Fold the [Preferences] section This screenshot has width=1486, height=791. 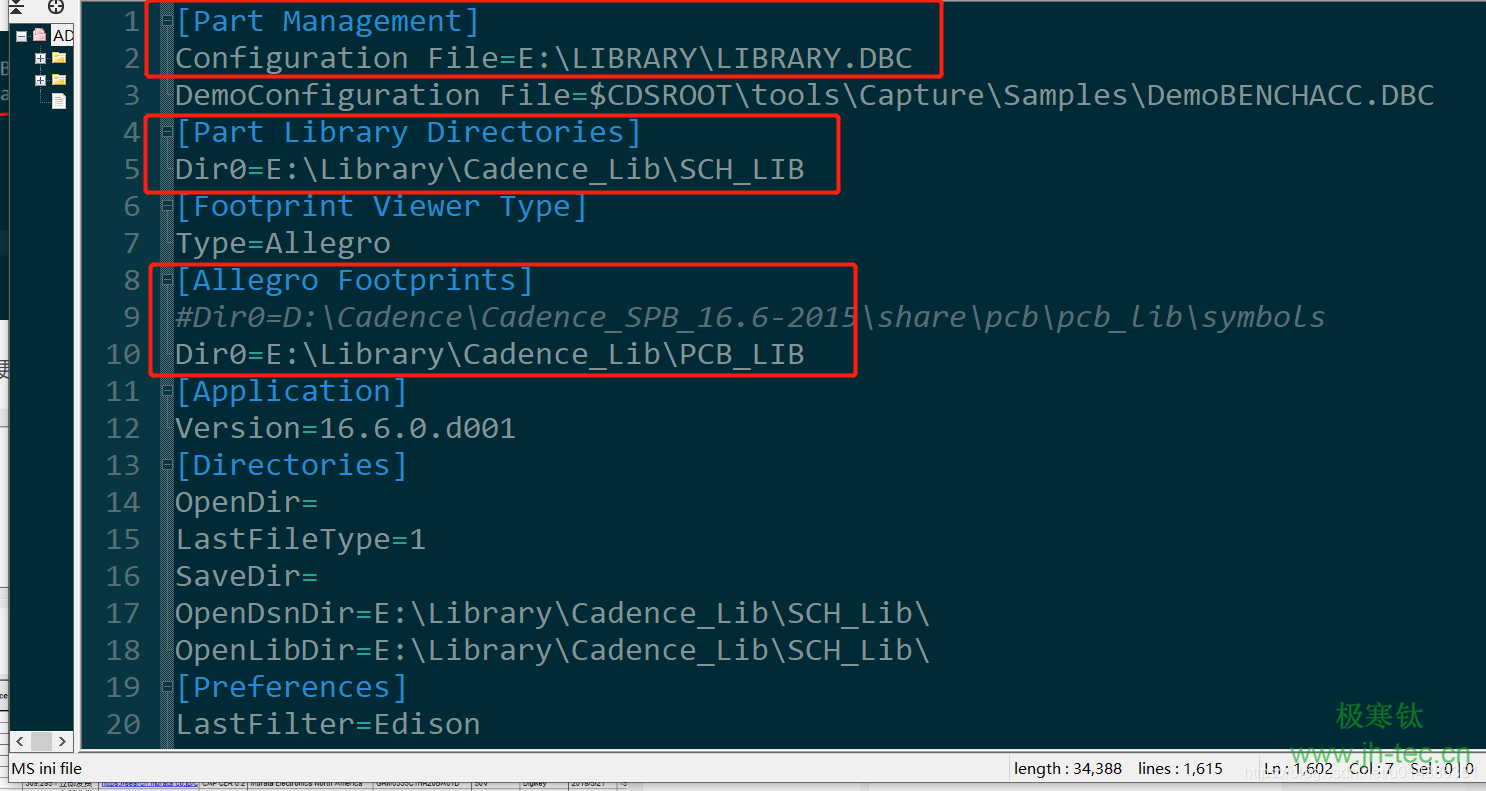click(x=167, y=687)
